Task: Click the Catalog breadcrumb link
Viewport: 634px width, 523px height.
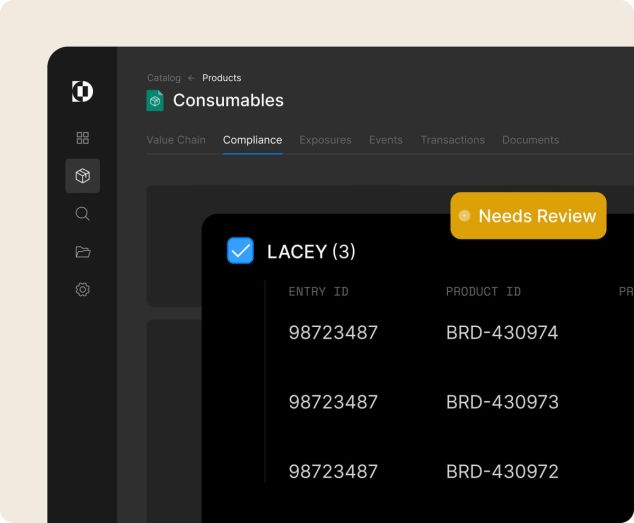Action: click(x=164, y=78)
